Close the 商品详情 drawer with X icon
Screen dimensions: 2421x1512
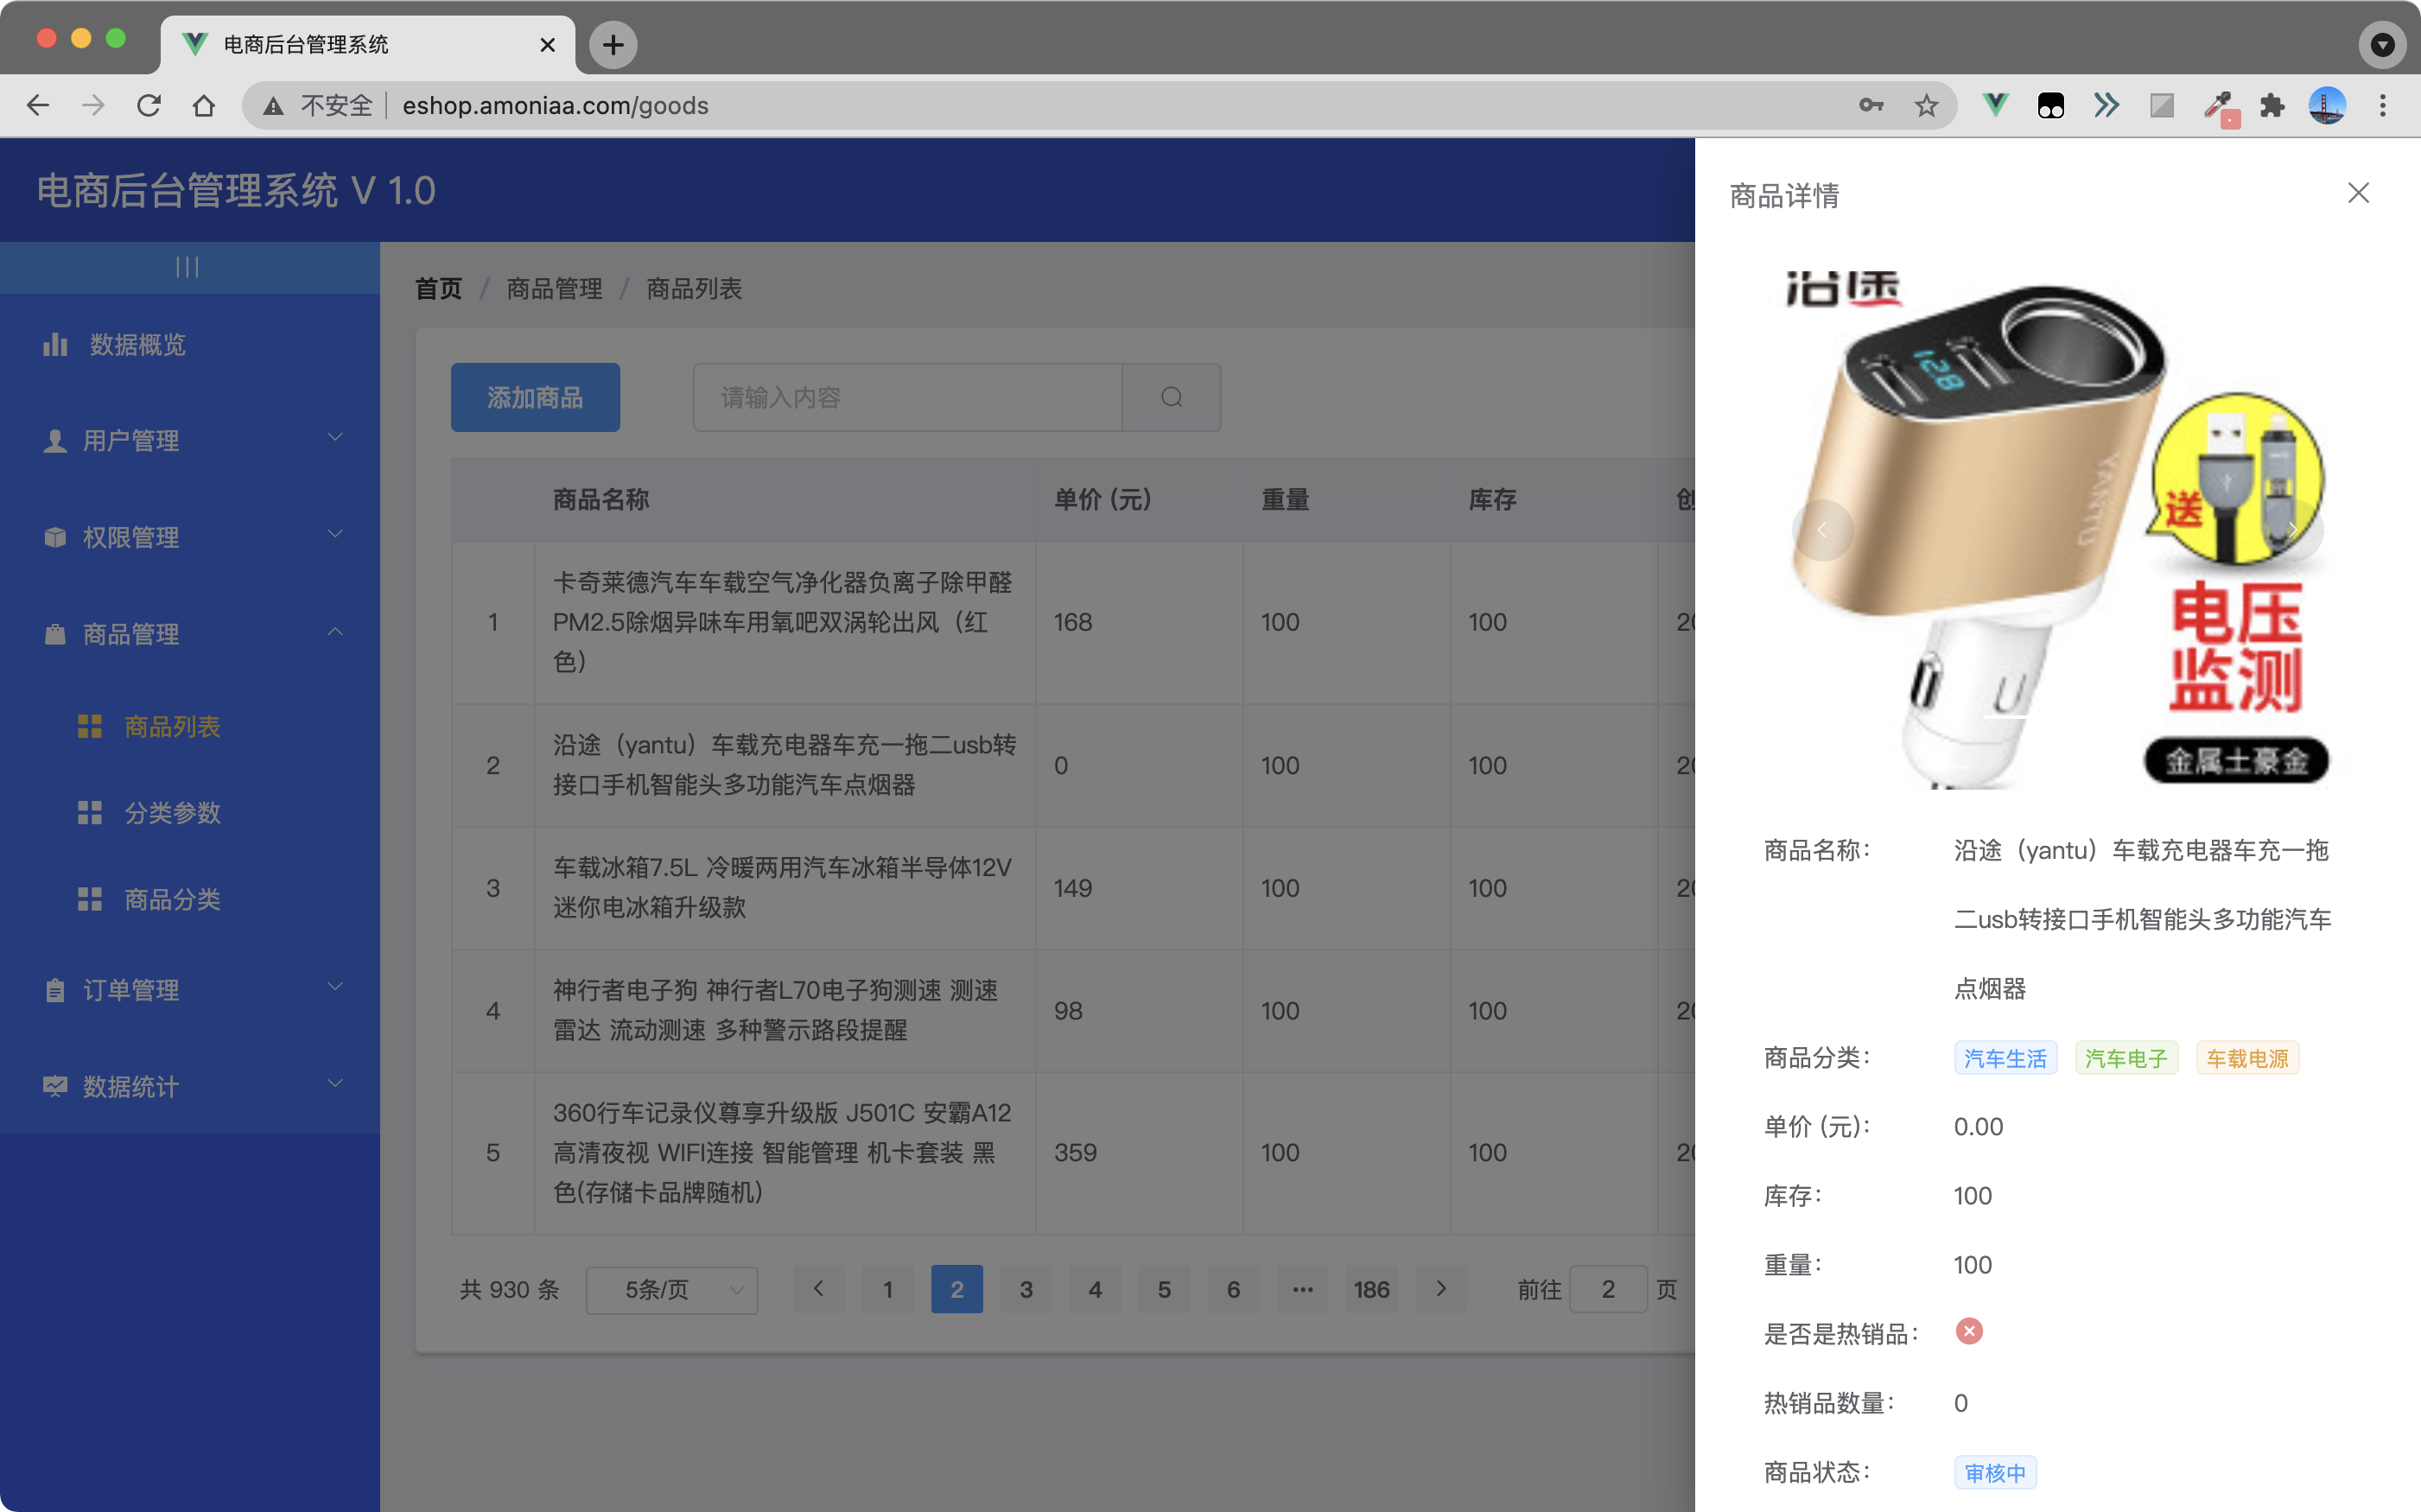pos(2357,193)
